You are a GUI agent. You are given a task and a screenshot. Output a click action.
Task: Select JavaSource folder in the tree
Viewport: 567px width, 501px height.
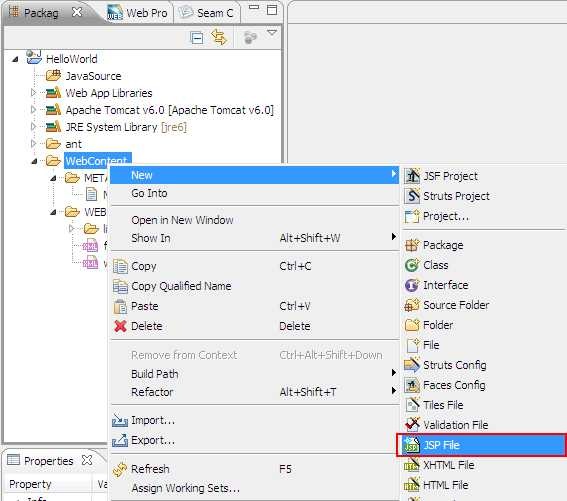tap(84, 76)
